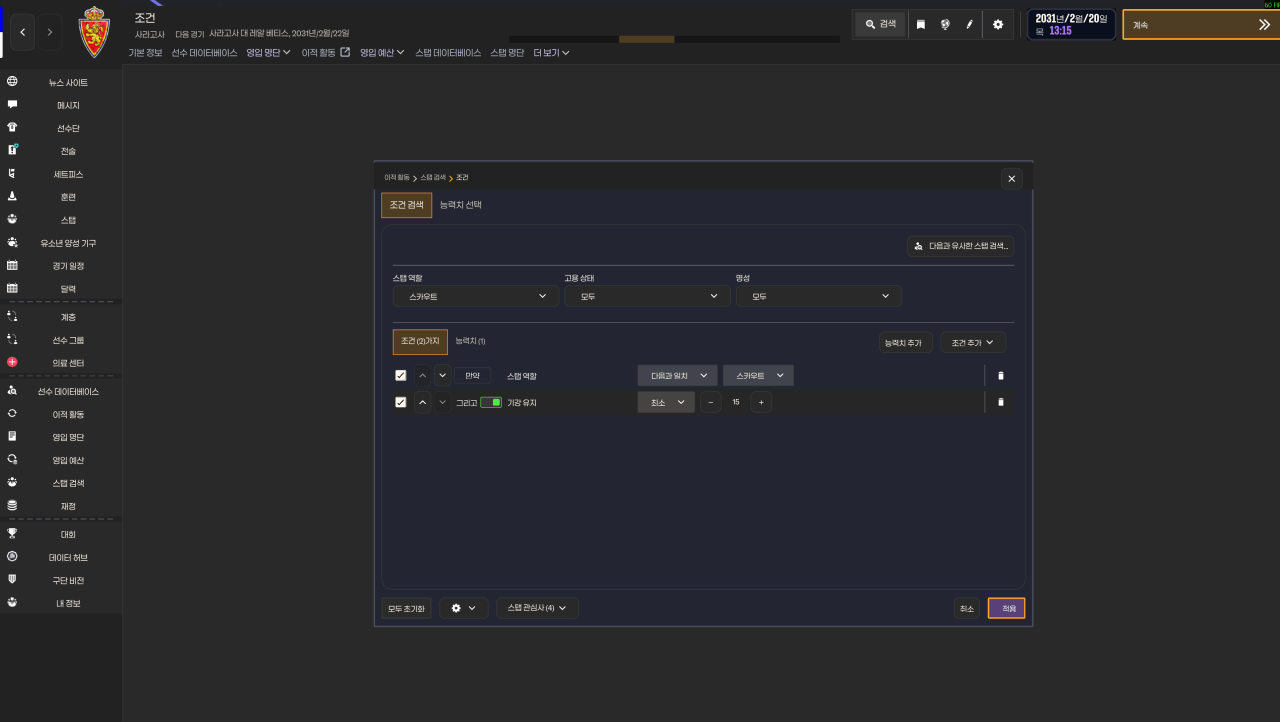Expand the 고용 상태 dropdown
The height and width of the screenshot is (722, 1280).
coord(647,296)
